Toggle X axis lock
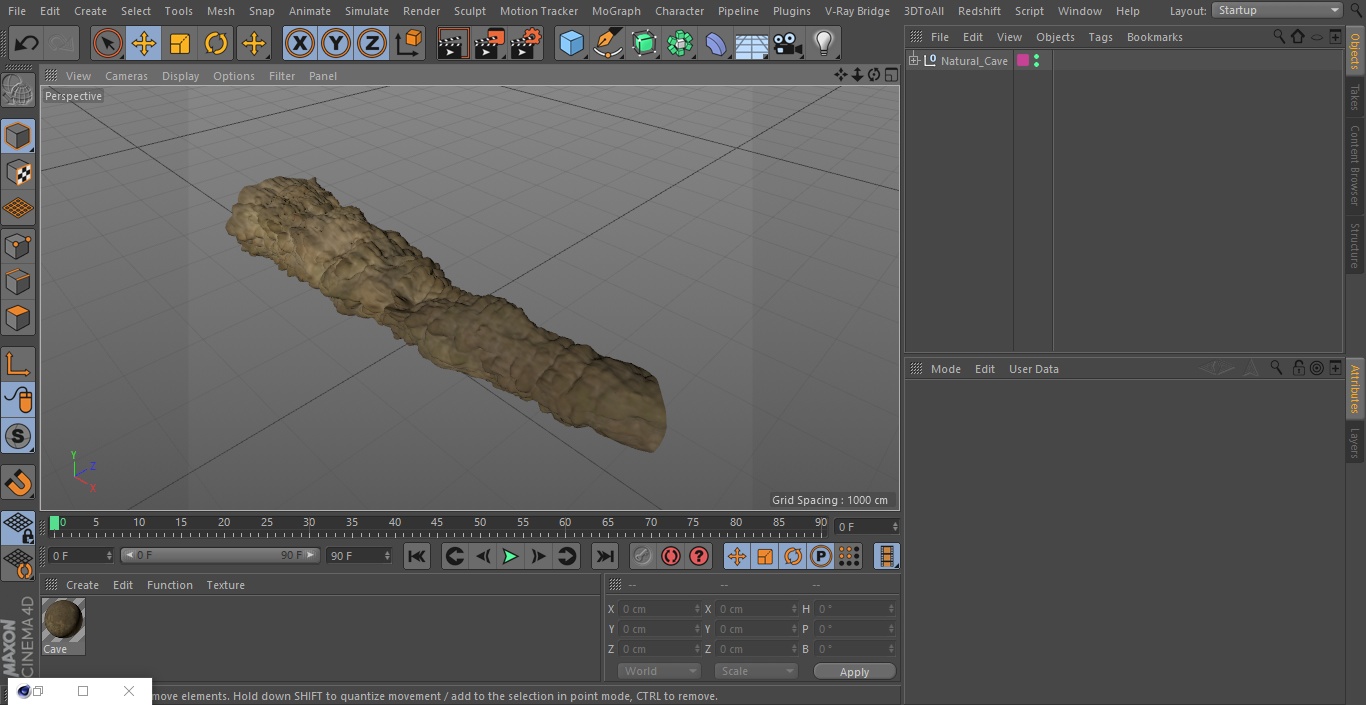Image resolution: width=1366 pixels, height=705 pixels. (x=300, y=44)
